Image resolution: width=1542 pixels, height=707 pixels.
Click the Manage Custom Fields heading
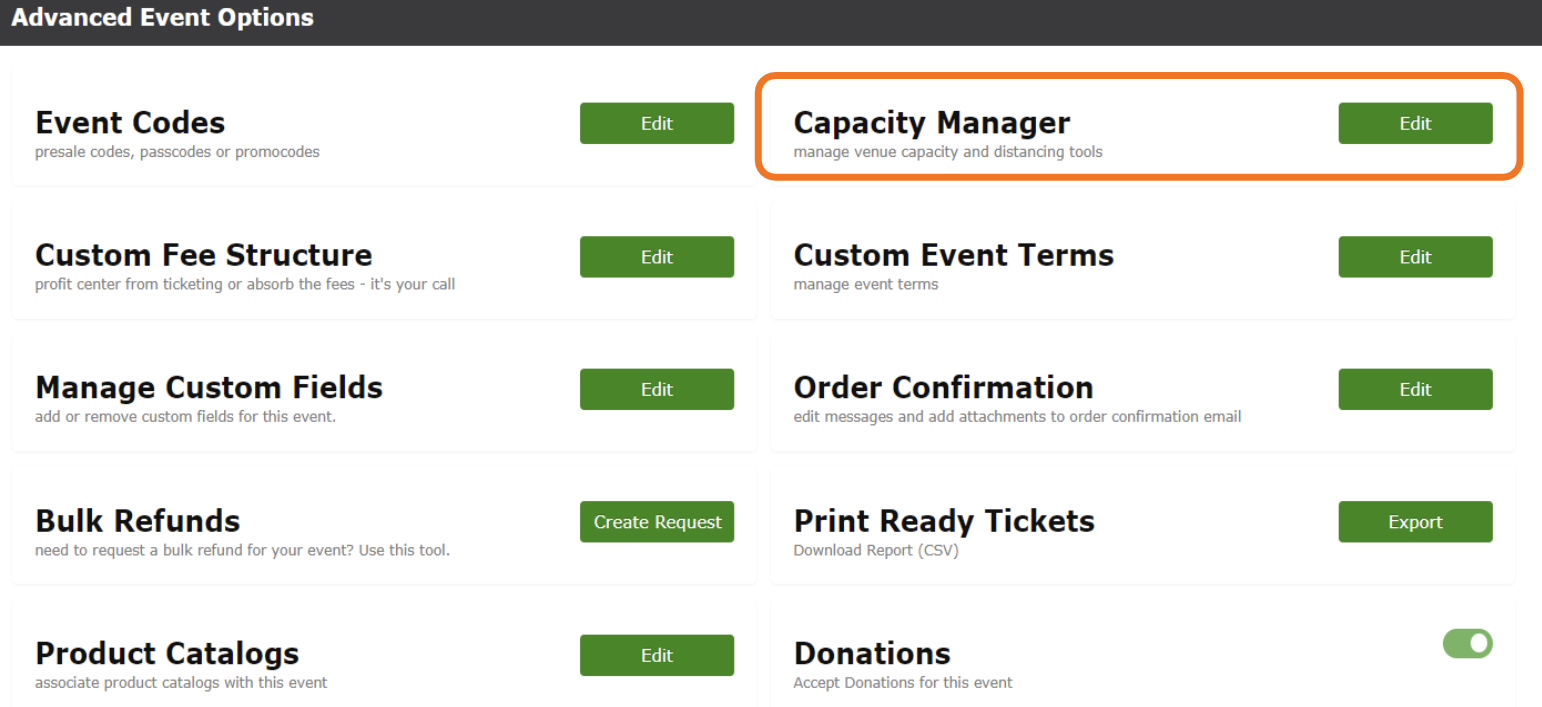[208, 387]
